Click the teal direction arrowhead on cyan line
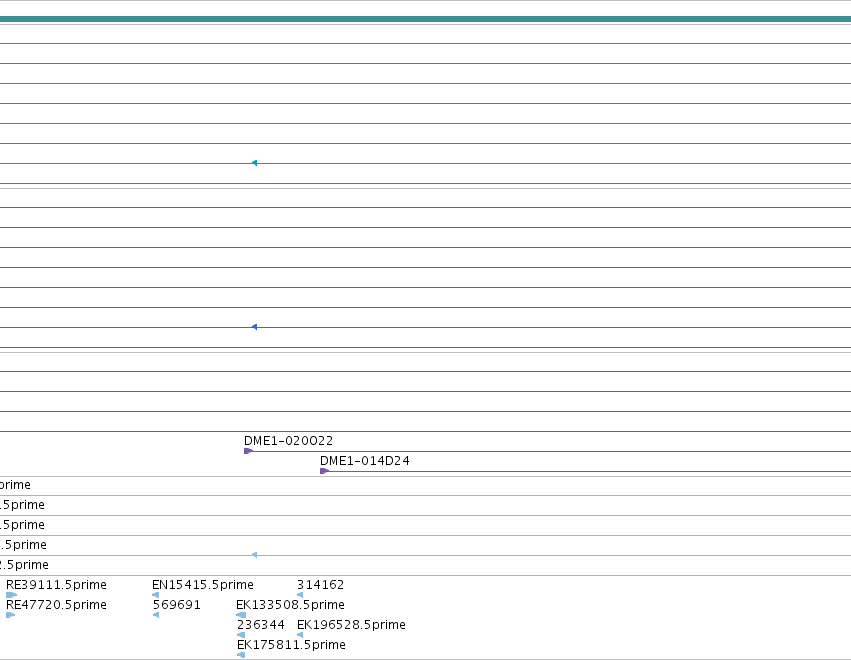Screen dimensions: 851x660 pos(254,163)
